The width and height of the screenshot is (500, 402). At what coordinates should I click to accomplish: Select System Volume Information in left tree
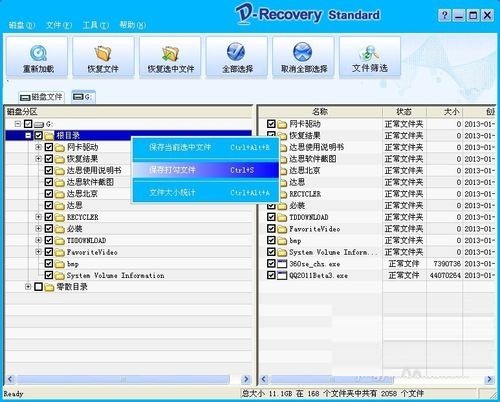[x=115, y=276]
